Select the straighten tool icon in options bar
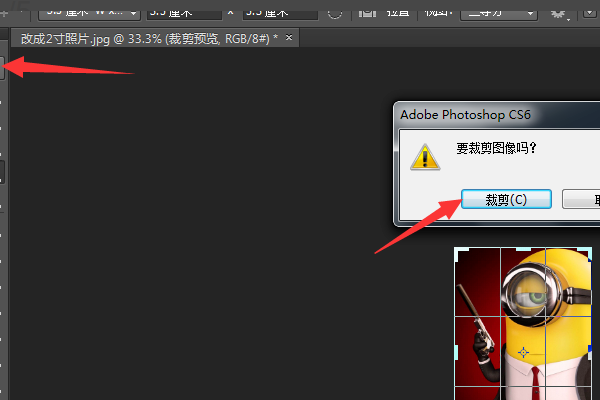The height and width of the screenshot is (400, 600). click(367, 13)
